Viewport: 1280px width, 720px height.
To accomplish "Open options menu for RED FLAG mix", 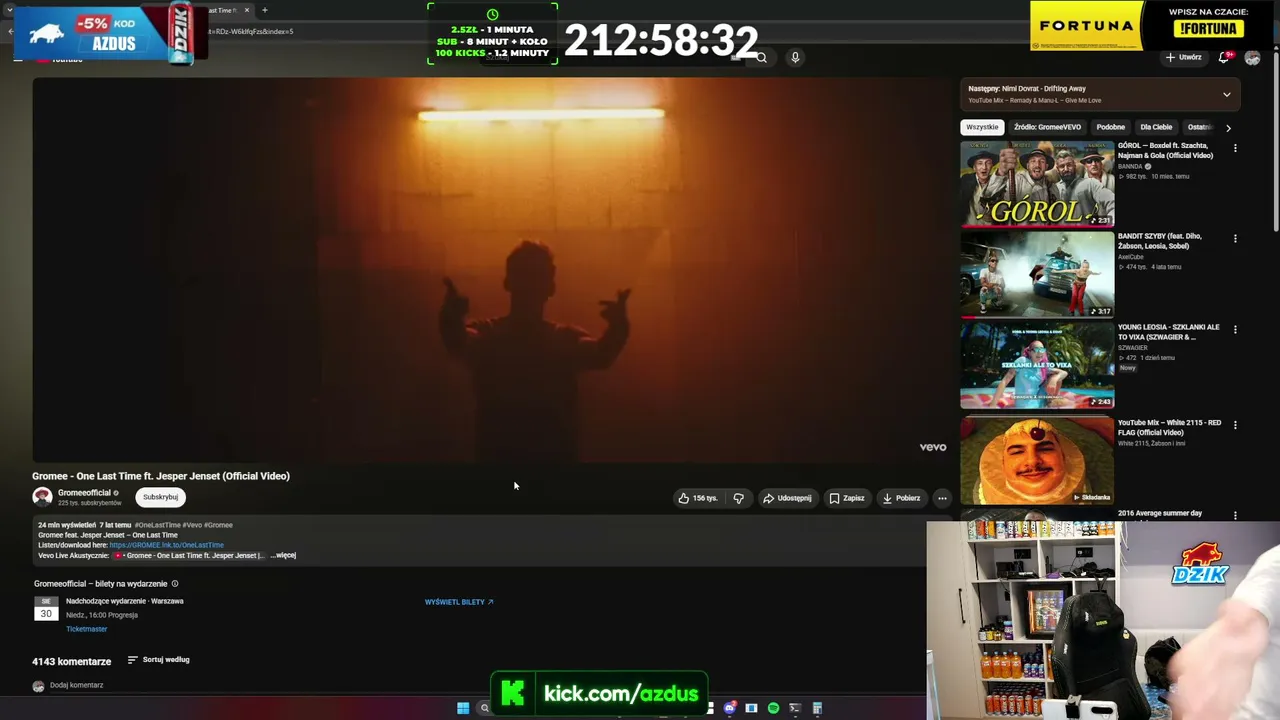I will coord(1235,425).
